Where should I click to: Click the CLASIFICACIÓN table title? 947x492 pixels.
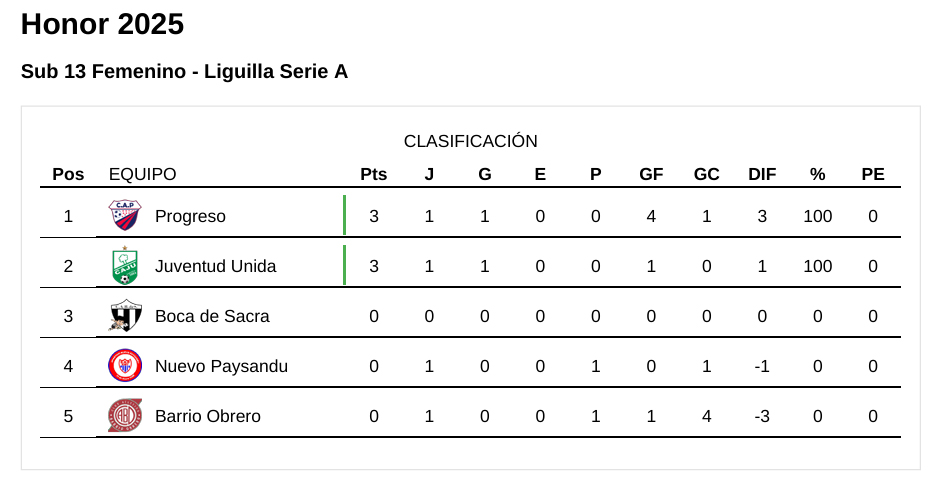coord(470,141)
